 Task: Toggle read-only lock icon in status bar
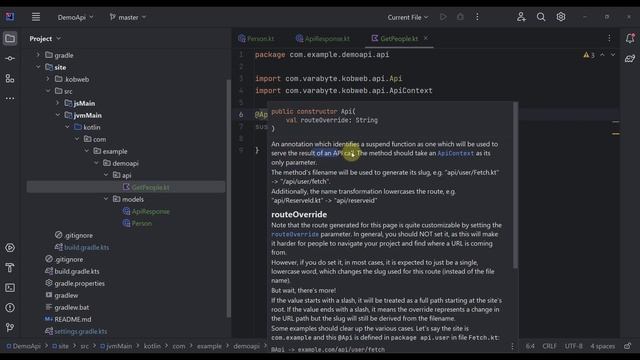point(627,346)
